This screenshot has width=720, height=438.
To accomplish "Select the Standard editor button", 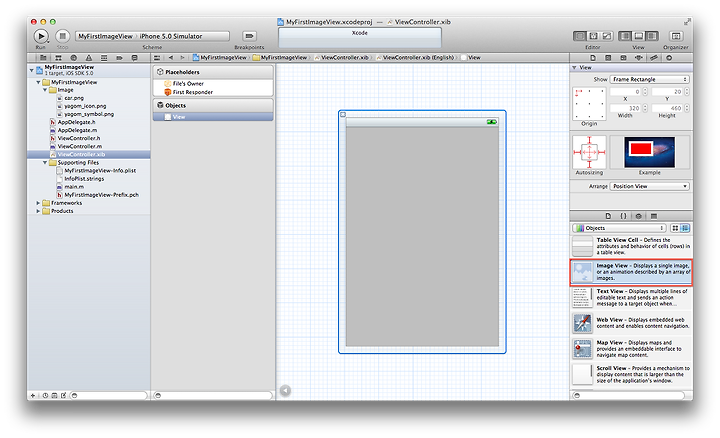I will [x=580, y=36].
